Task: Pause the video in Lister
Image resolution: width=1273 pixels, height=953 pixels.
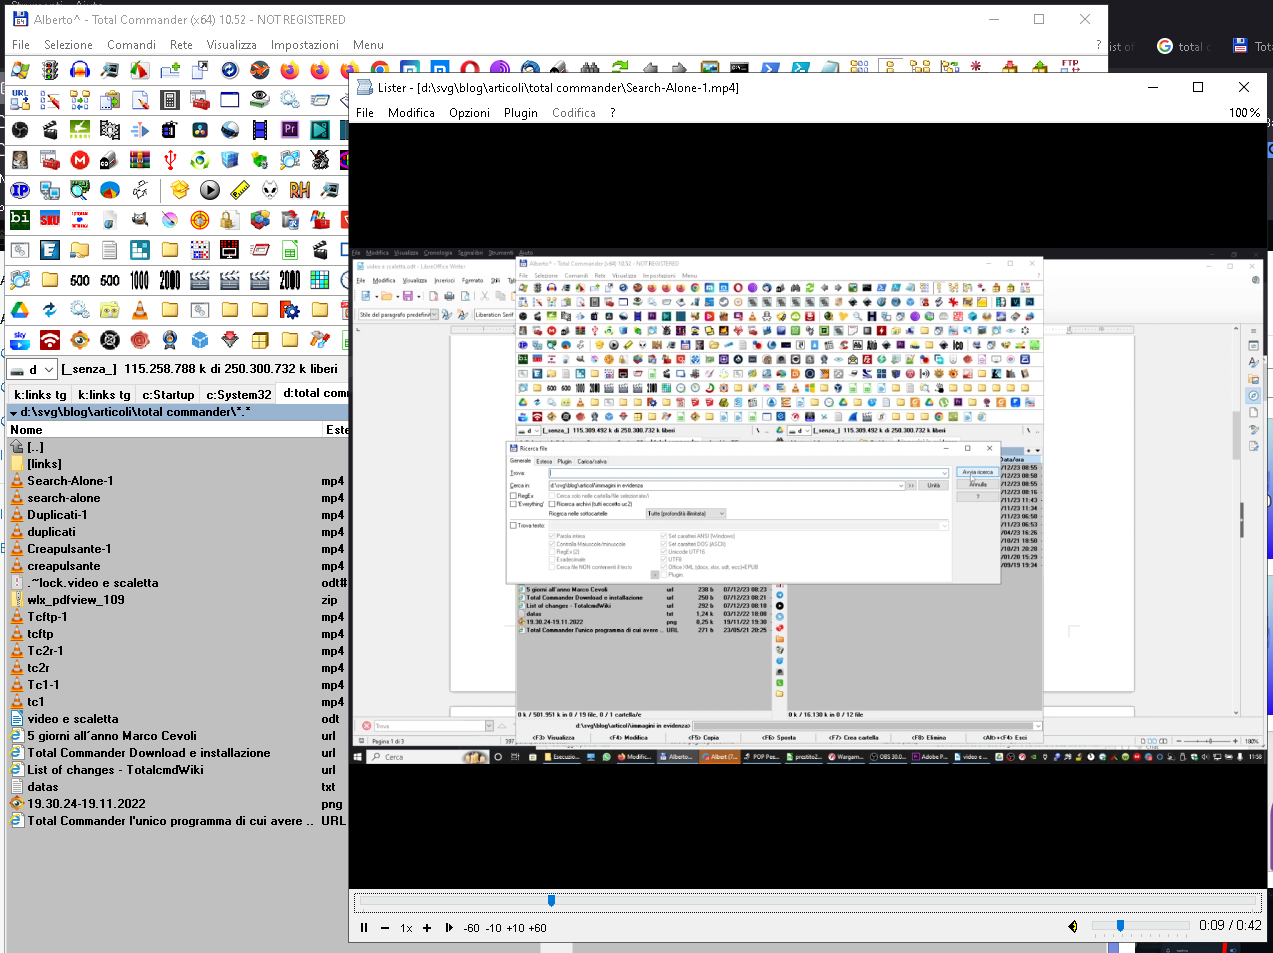Action: click(x=364, y=928)
